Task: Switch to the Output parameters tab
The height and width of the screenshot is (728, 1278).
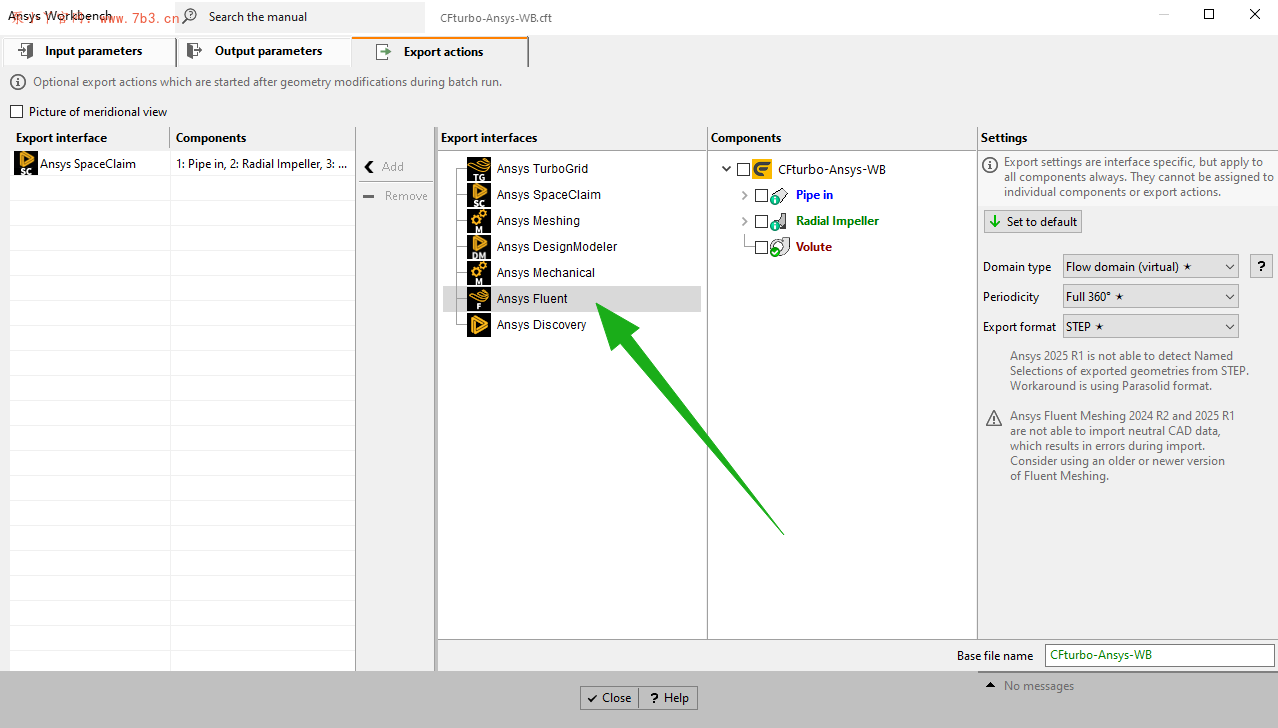Action: 264,52
